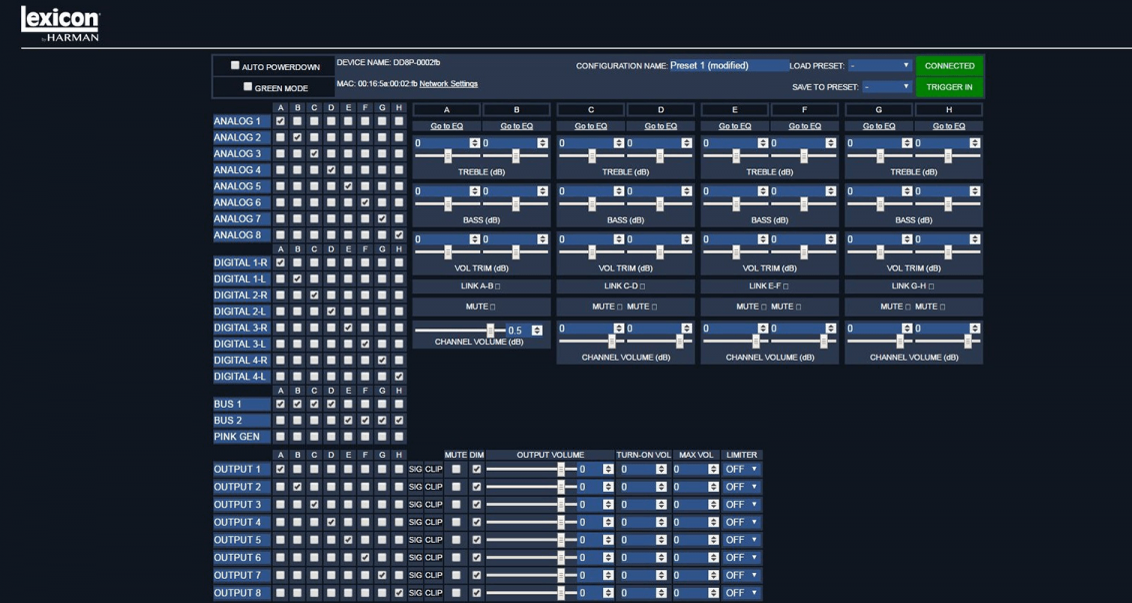Select the channel G header tab

[879, 110]
